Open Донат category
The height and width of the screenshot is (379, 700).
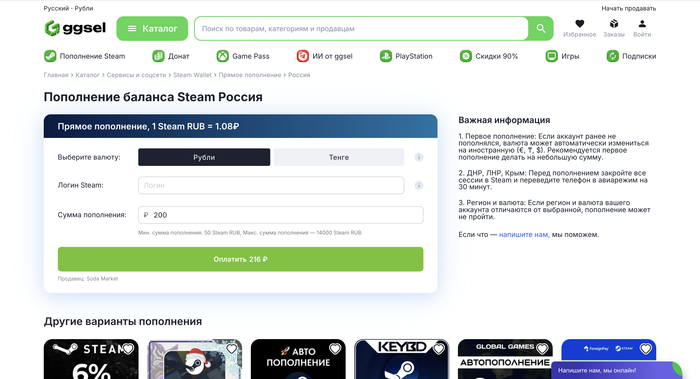[x=171, y=56]
